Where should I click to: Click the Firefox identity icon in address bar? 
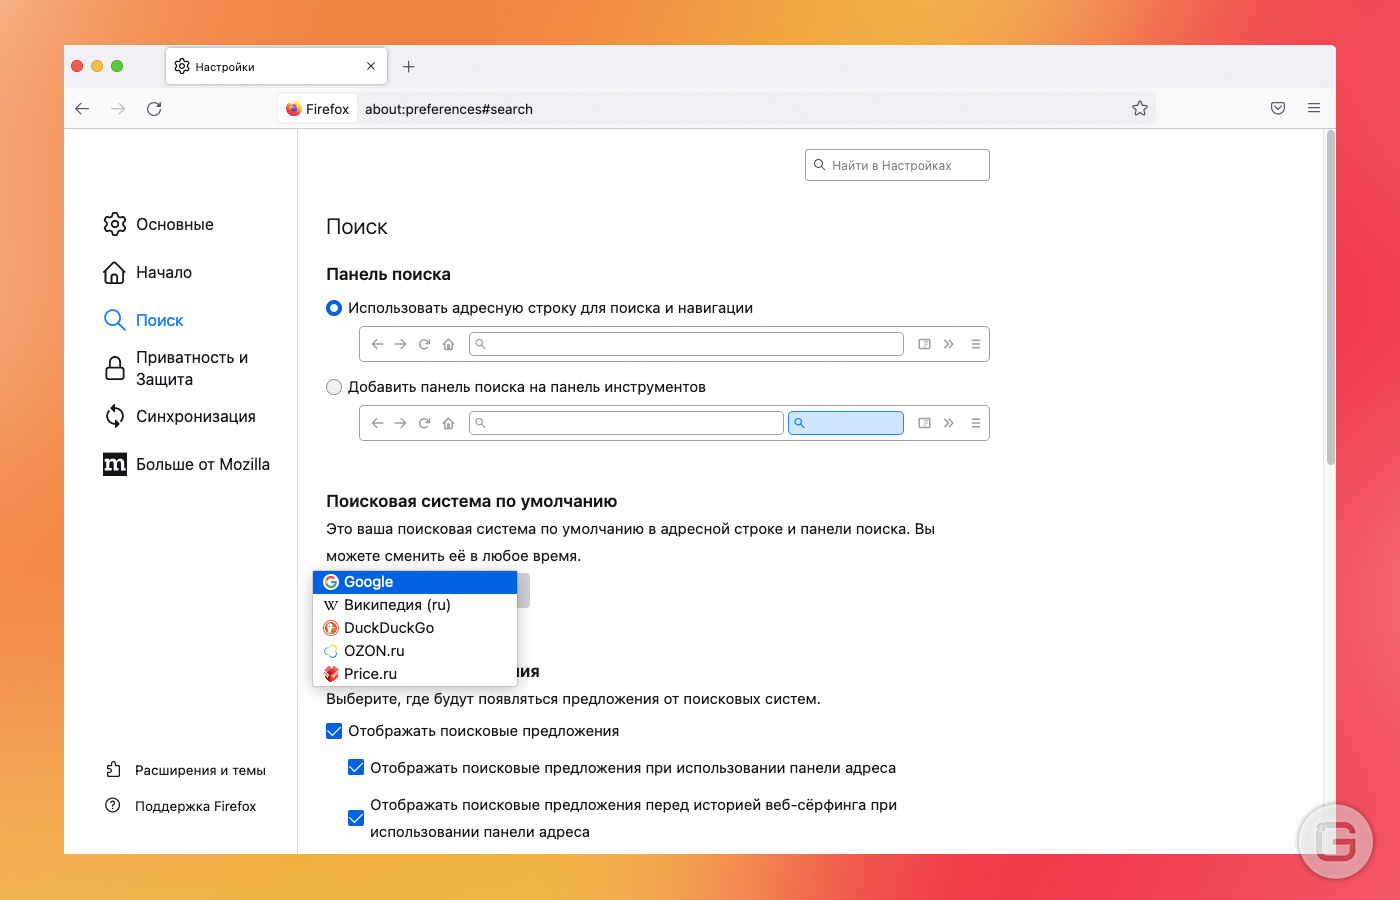point(317,109)
